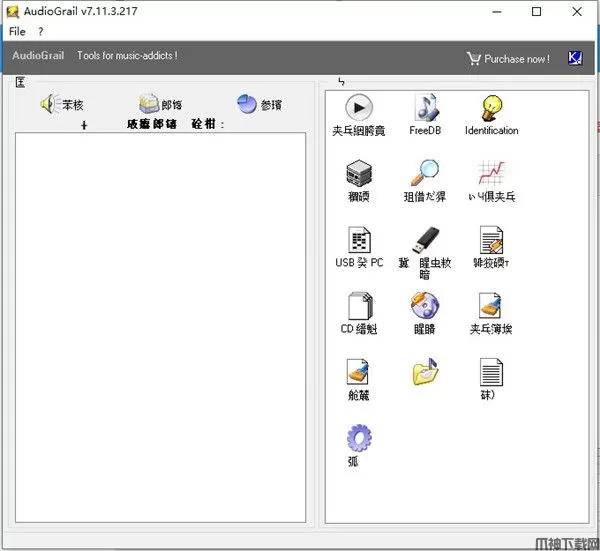
Task: Select the USB to PC tool
Action: coord(358,240)
